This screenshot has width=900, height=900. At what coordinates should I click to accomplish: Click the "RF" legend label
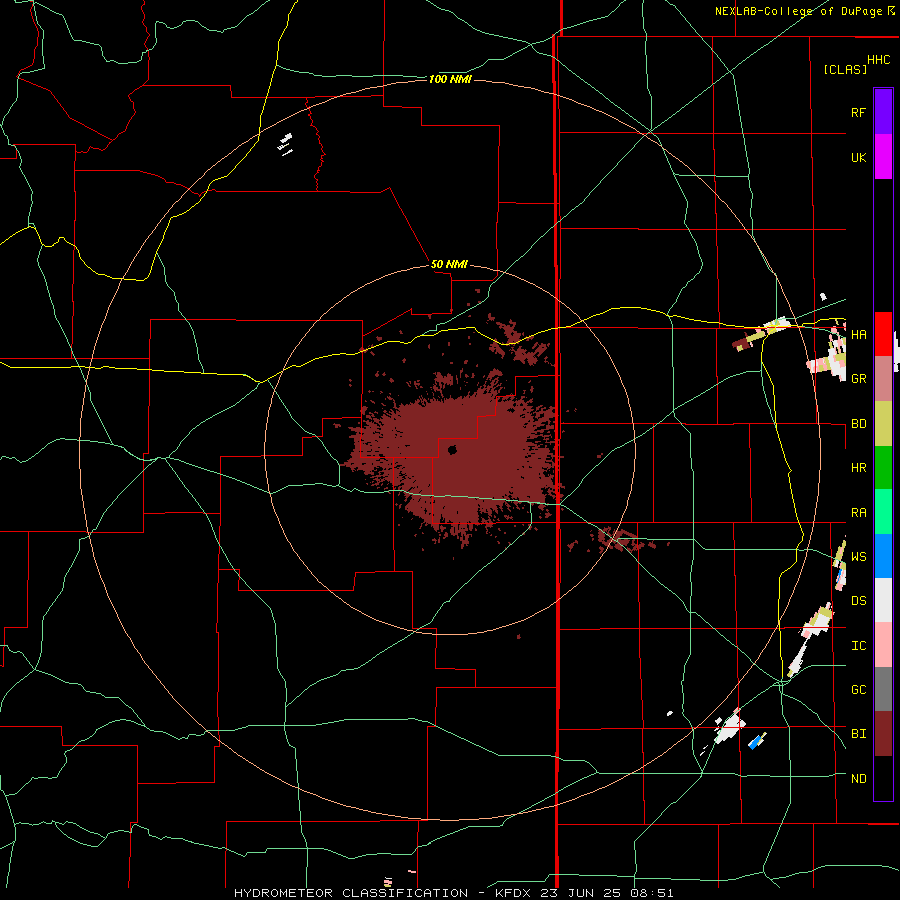[x=858, y=112]
